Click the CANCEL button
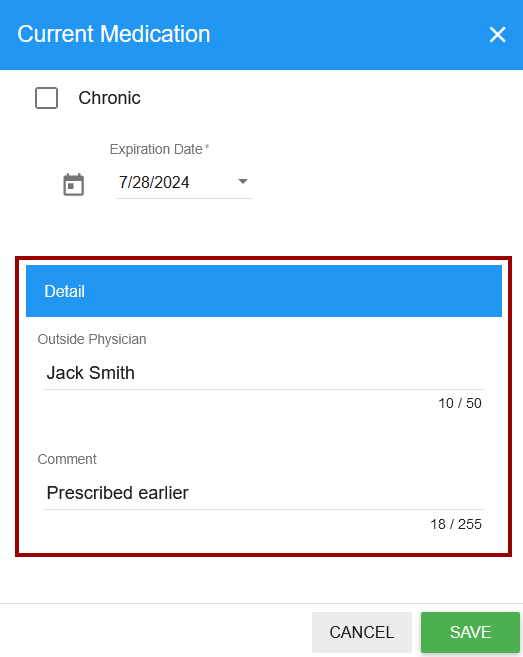Viewport: 523px width, 657px height. (362, 632)
